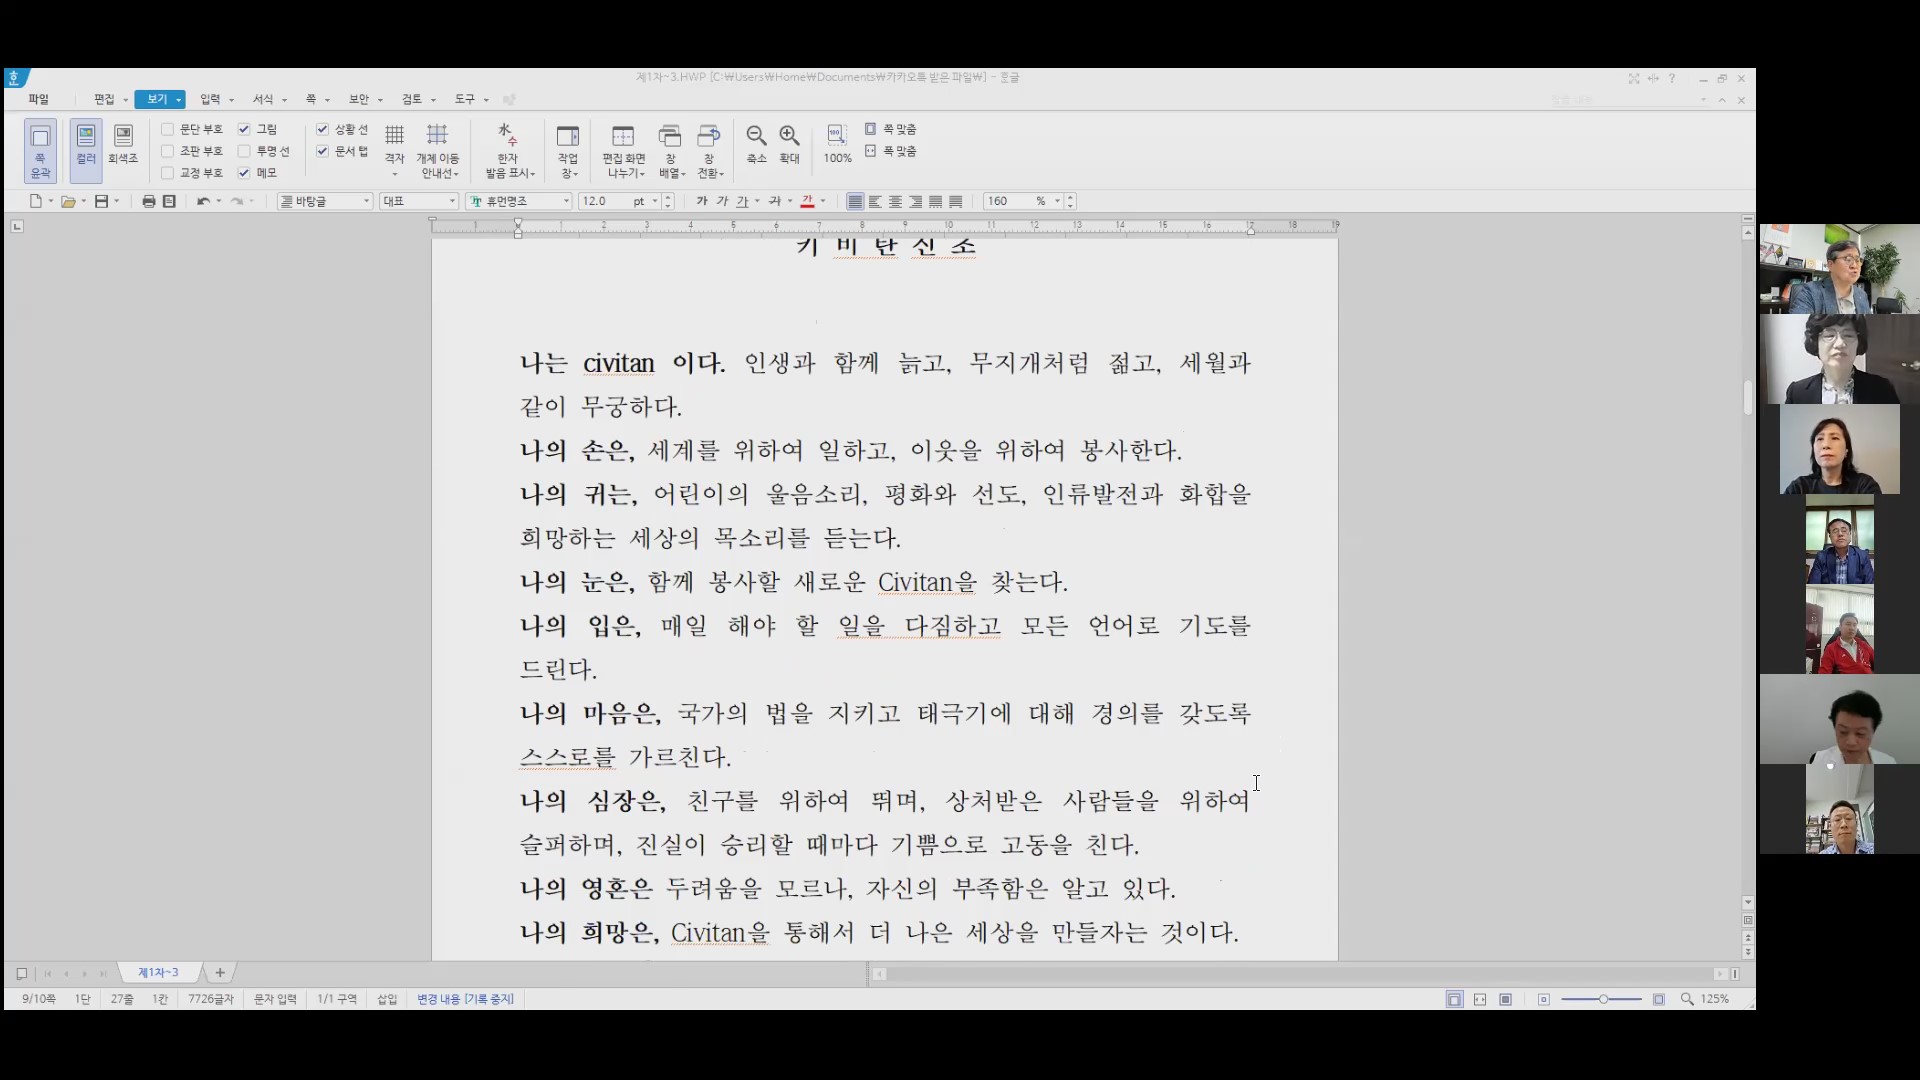Open 한자 발음 표시 tool
The width and height of the screenshot is (1920, 1080).
click(510, 151)
